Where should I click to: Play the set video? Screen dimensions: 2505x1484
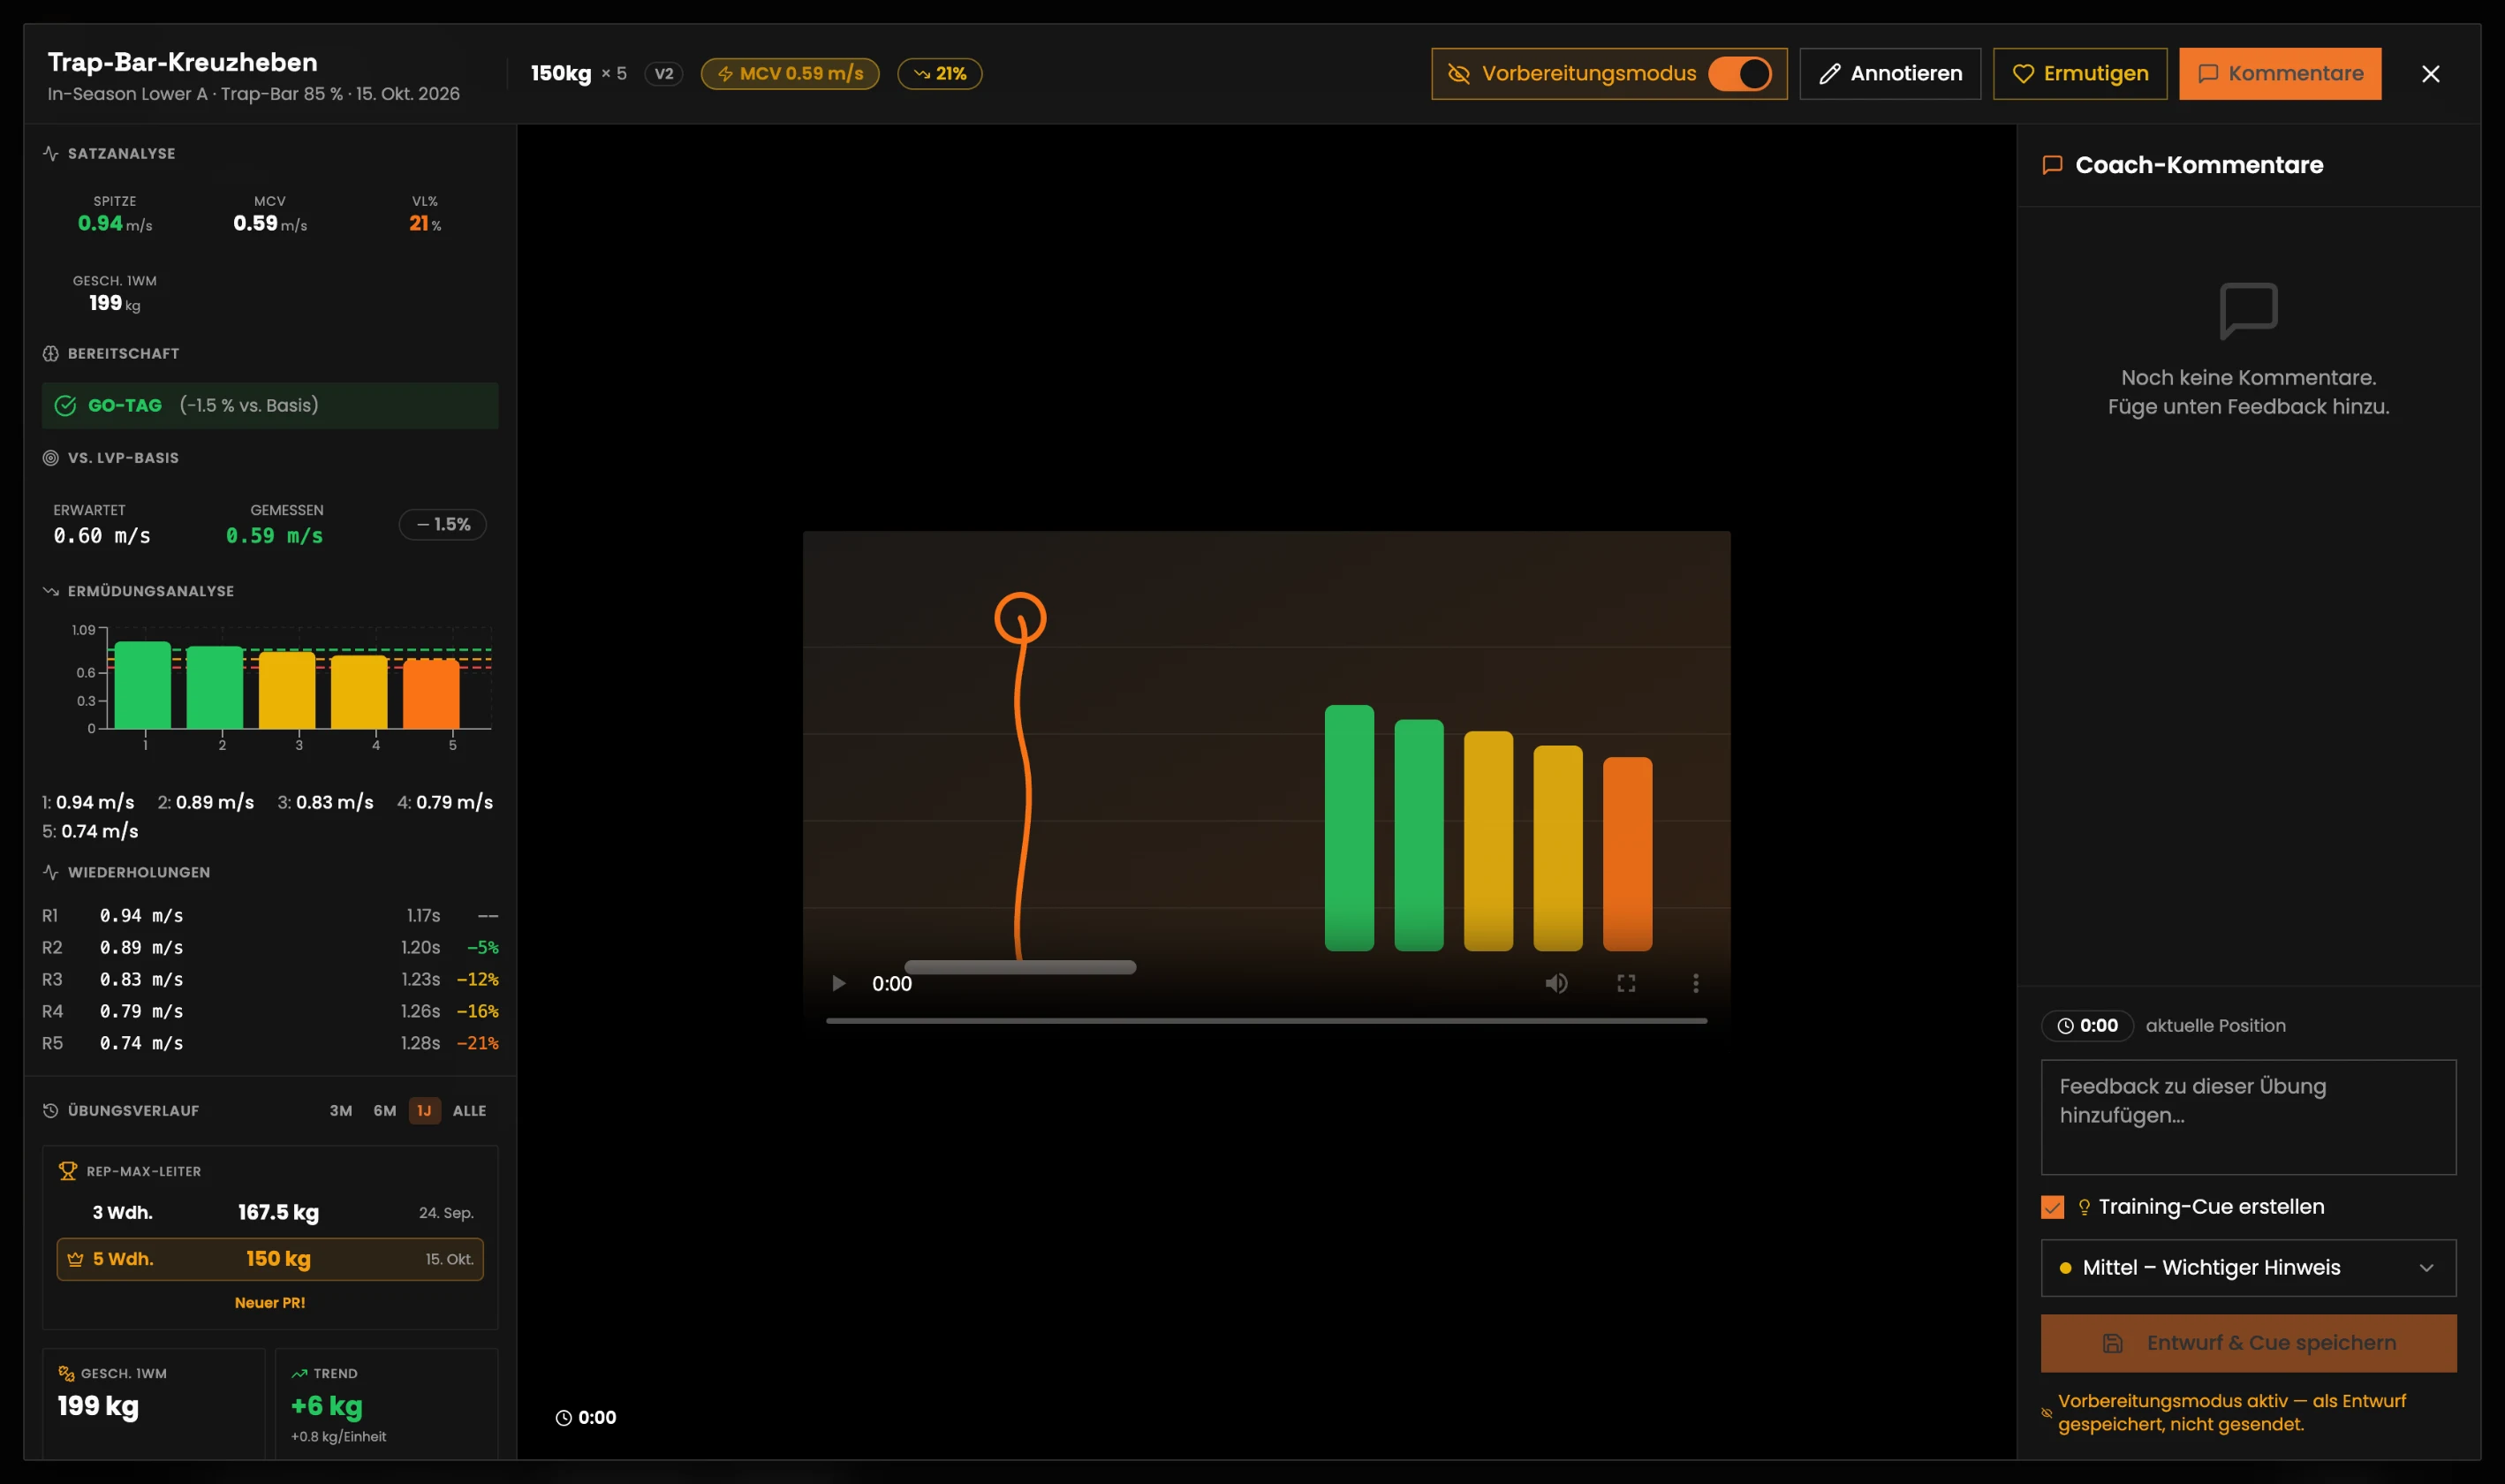pos(838,983)
